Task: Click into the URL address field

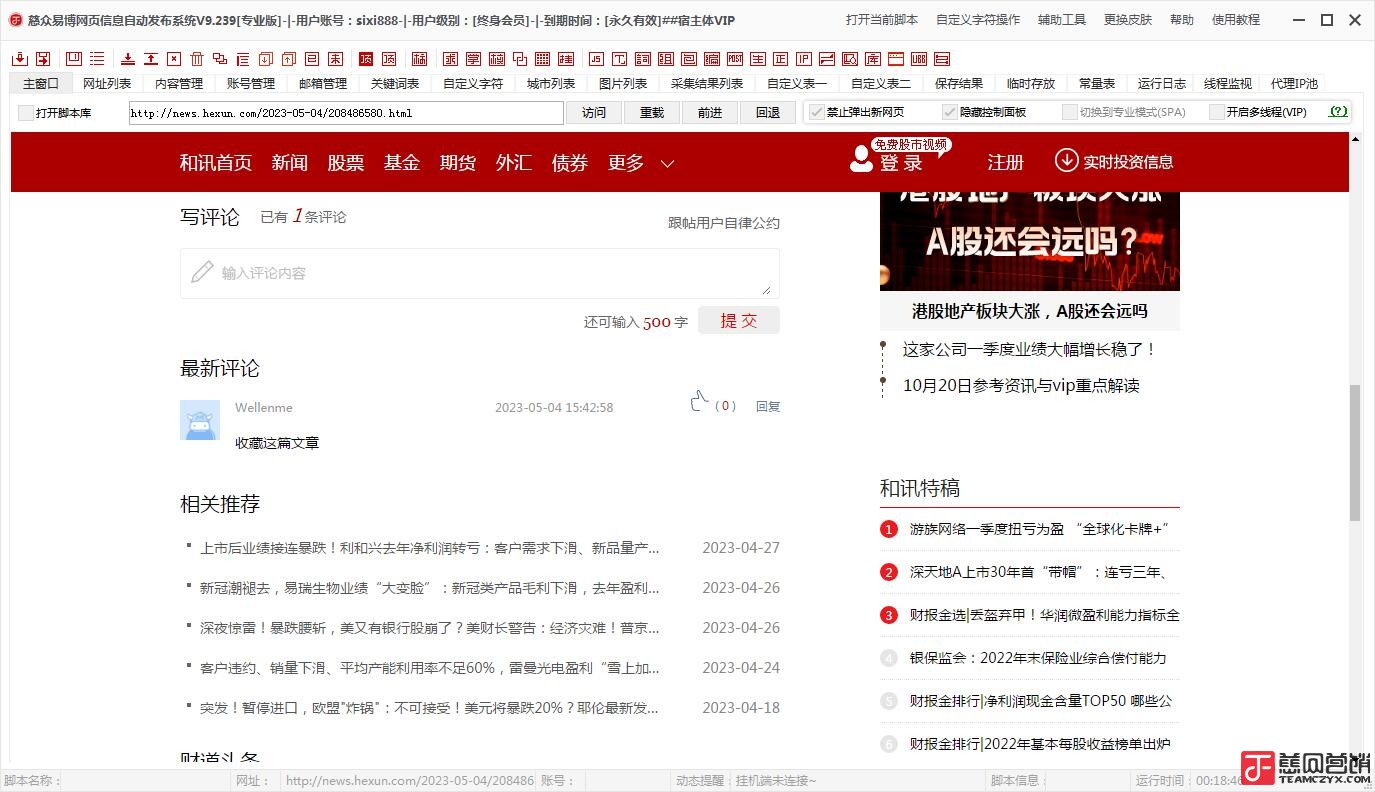Action: click(x=346, y=113)
